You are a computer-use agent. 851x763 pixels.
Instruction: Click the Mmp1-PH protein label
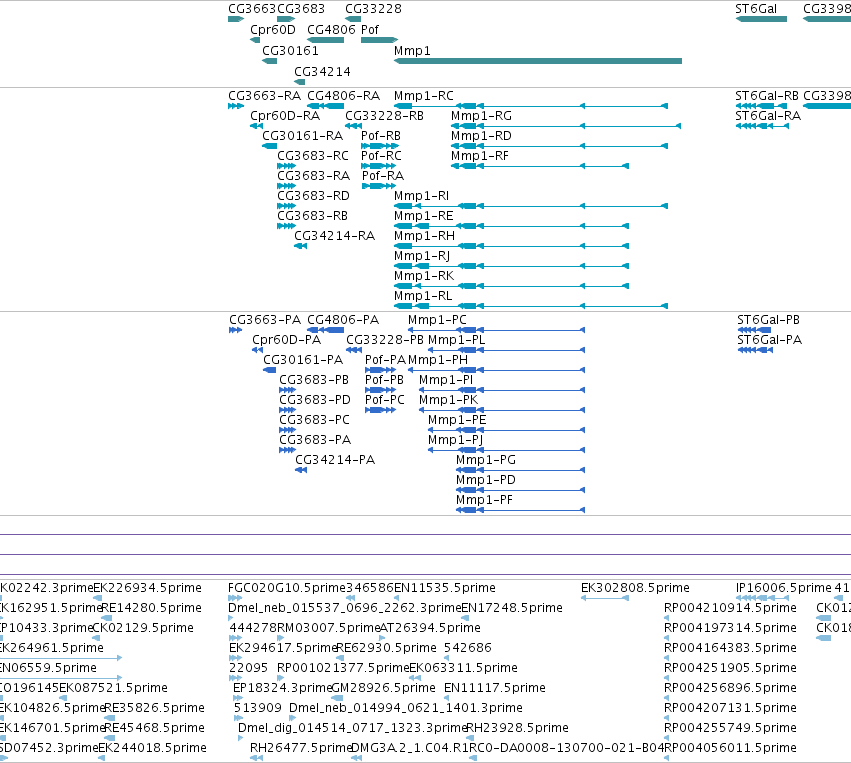tap(437, 360)
